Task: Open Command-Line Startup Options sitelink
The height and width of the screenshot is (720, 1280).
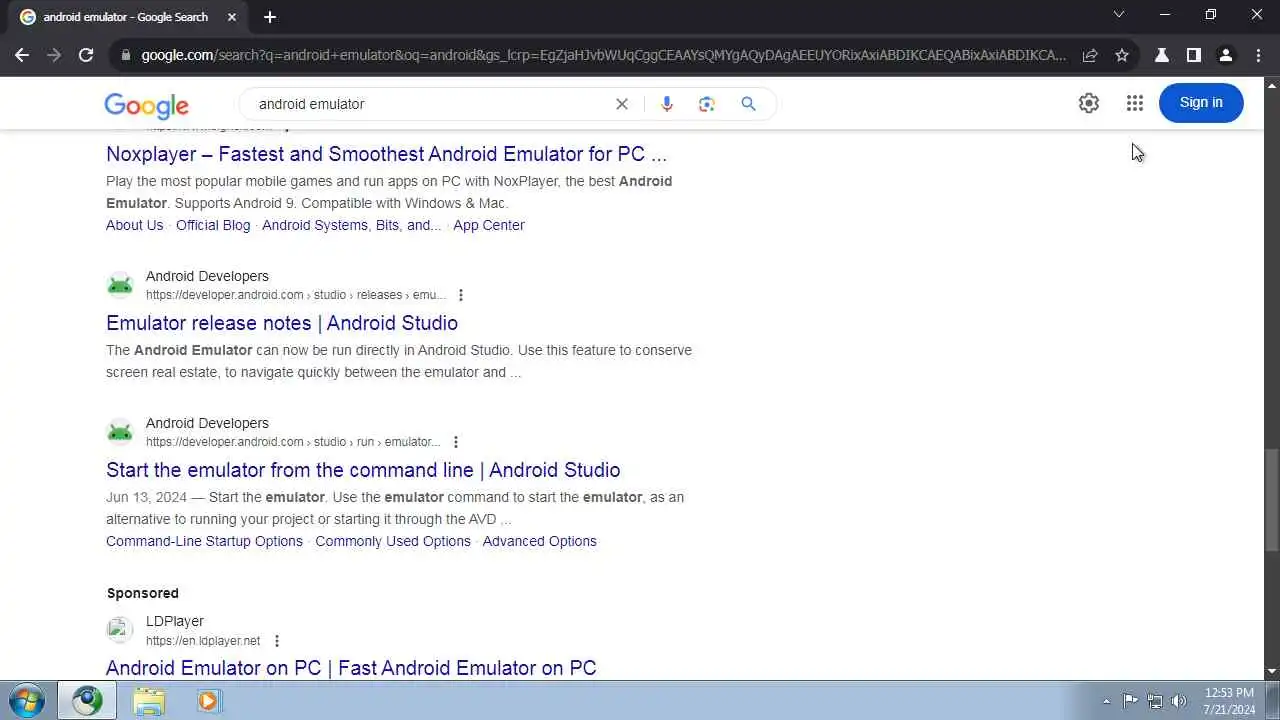Action: click(x=204, y=541)
